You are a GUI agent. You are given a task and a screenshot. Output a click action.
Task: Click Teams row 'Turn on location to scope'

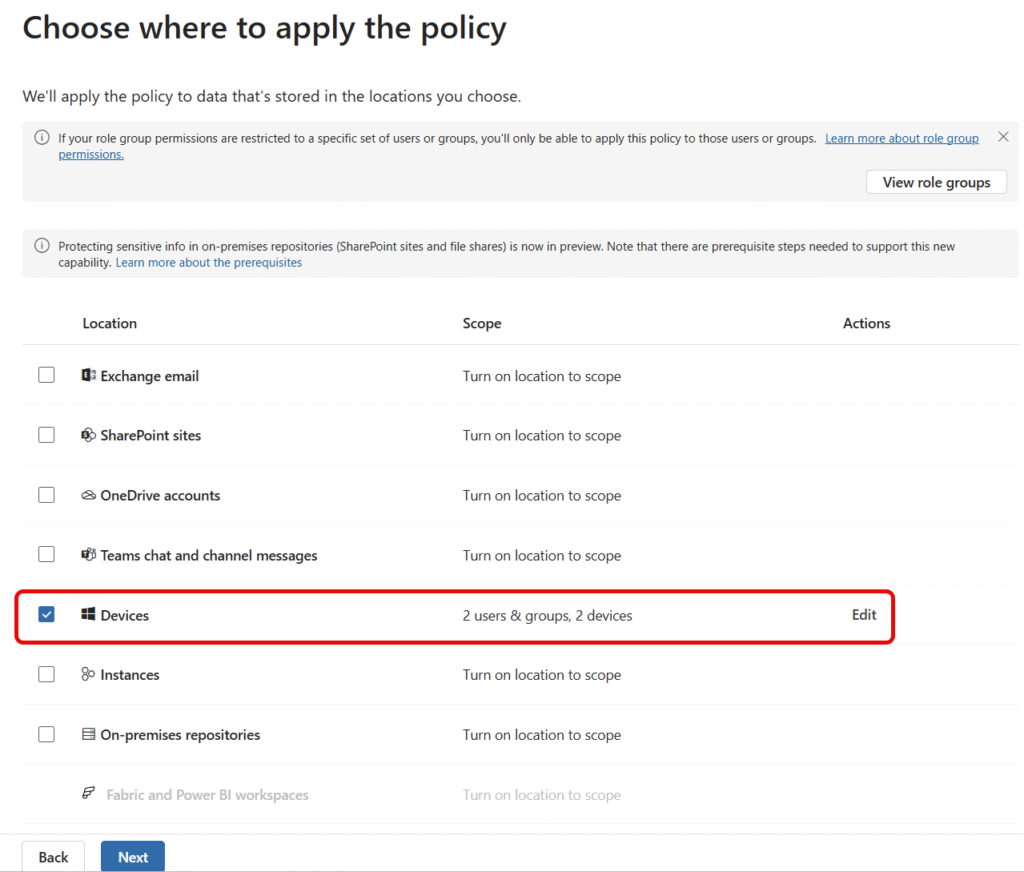point(541,556)
